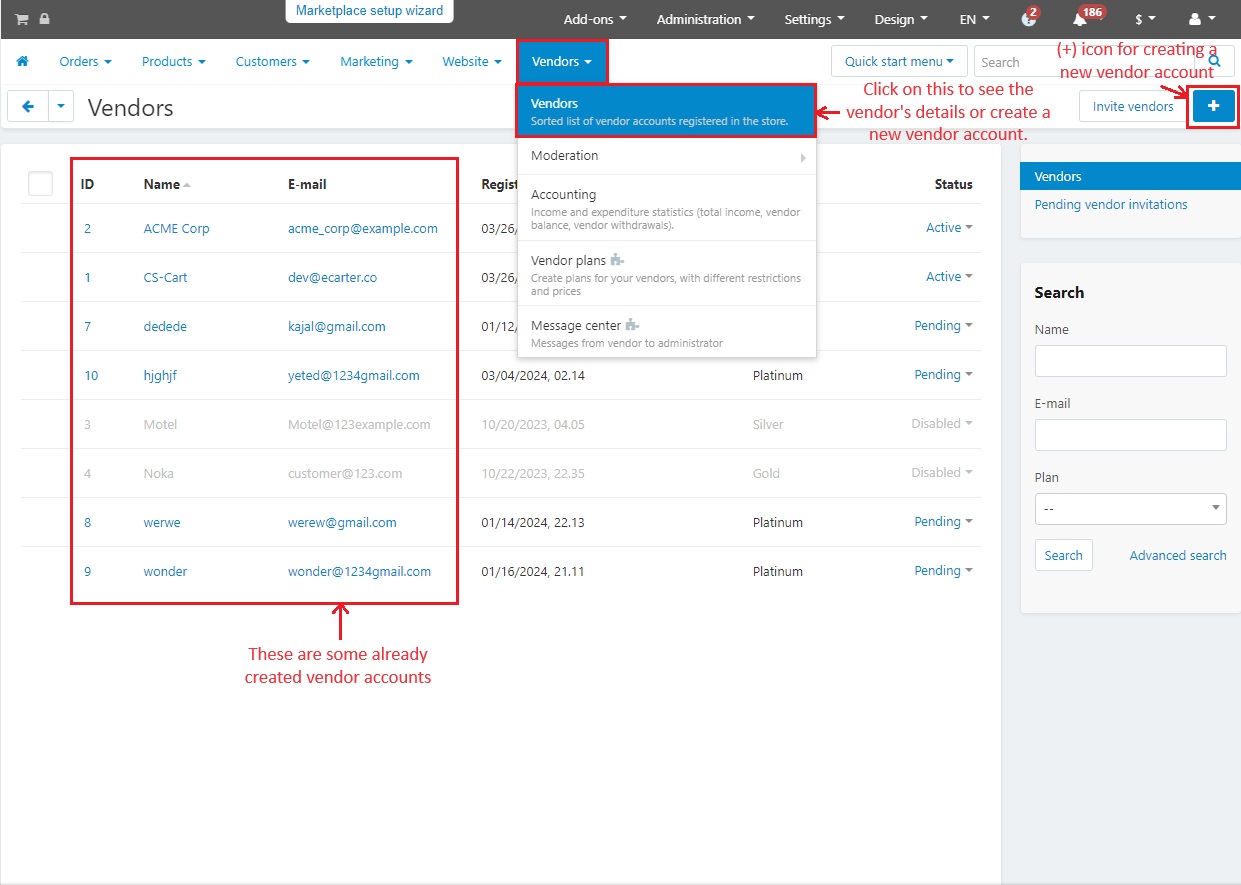
Task: Open the Plan select box in Search
Action: click(x=1130, y=508)
